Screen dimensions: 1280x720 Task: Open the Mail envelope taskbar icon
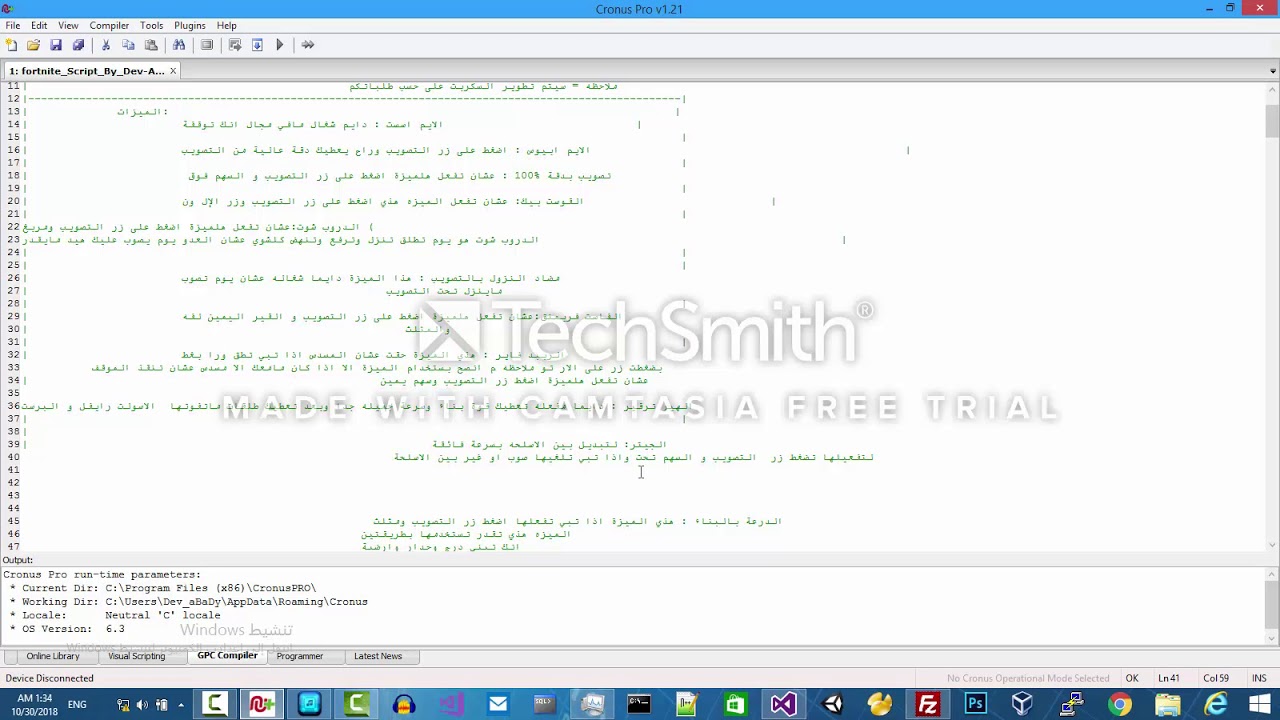click(x=498, y=704)
